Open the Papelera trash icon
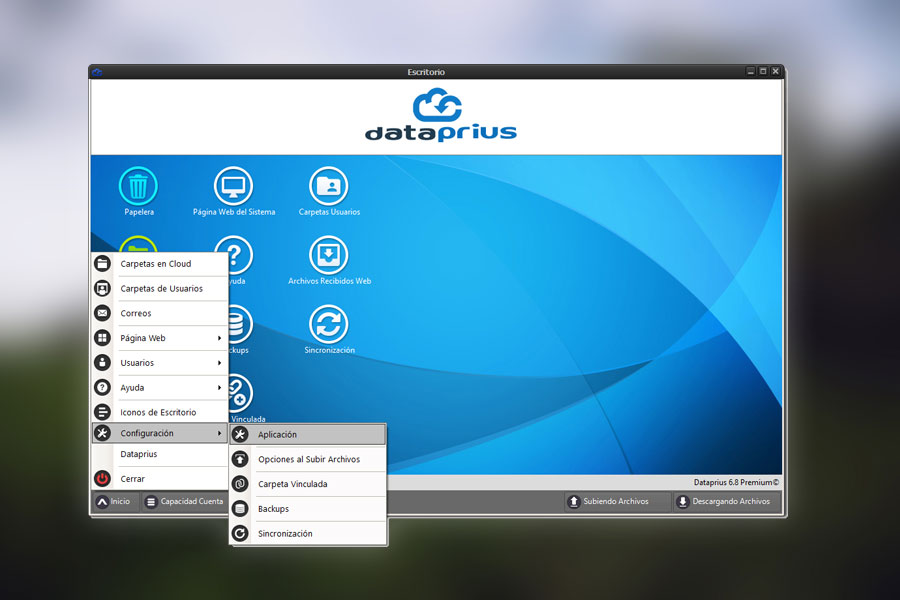 click(x=138, y=186)
